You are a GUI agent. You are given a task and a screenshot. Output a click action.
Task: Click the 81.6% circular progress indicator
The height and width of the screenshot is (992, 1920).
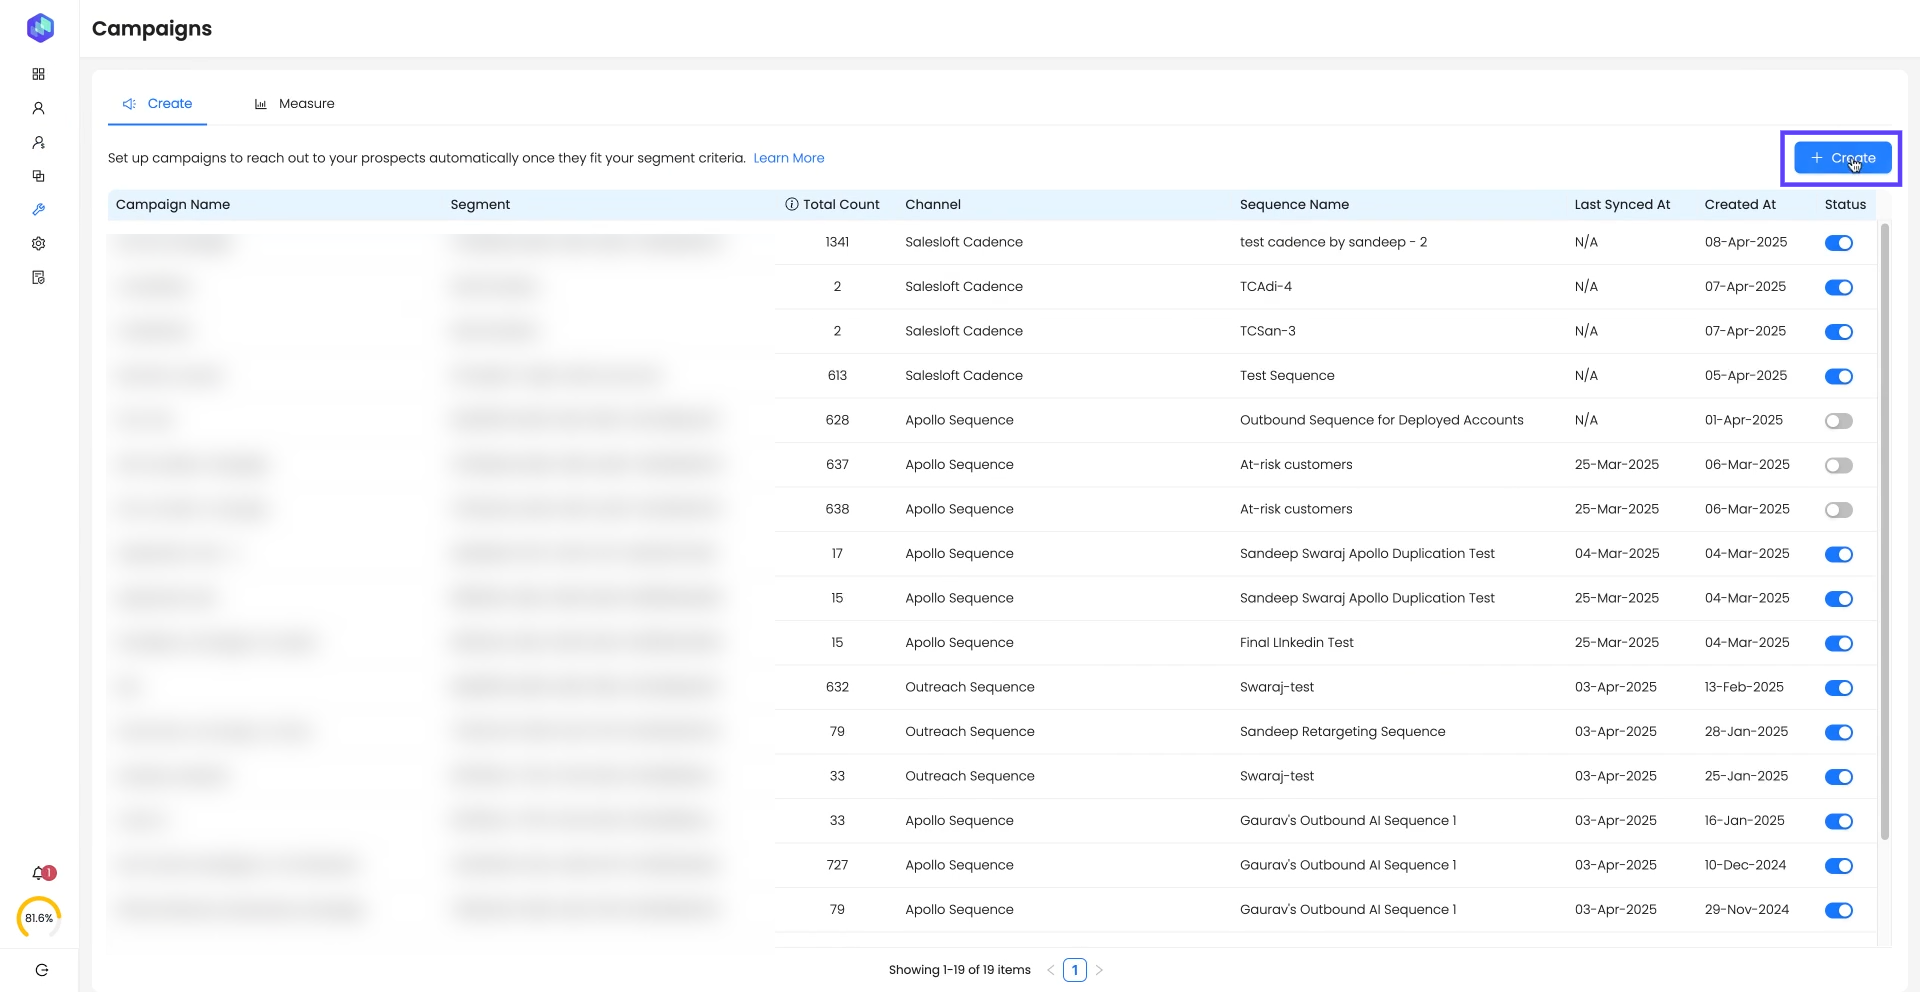39,918
